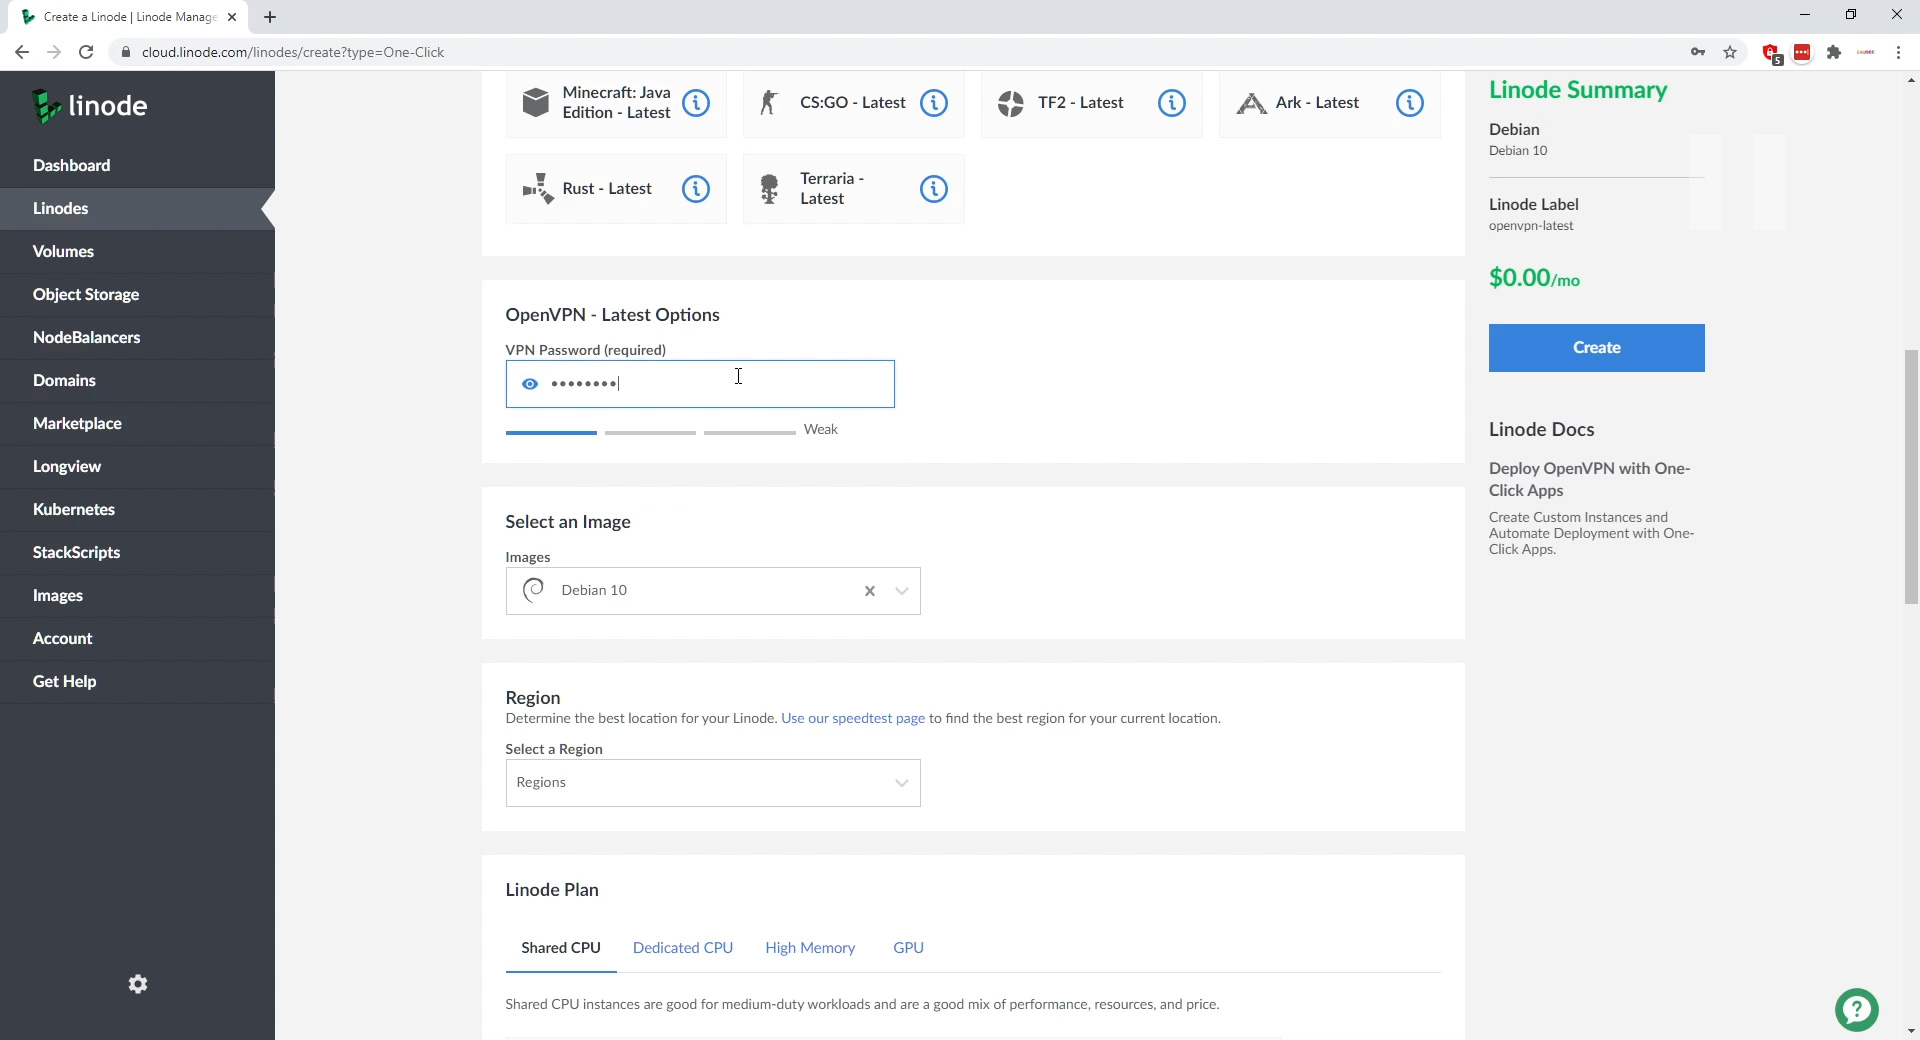Switch to High Memory tab

point(810,948)
